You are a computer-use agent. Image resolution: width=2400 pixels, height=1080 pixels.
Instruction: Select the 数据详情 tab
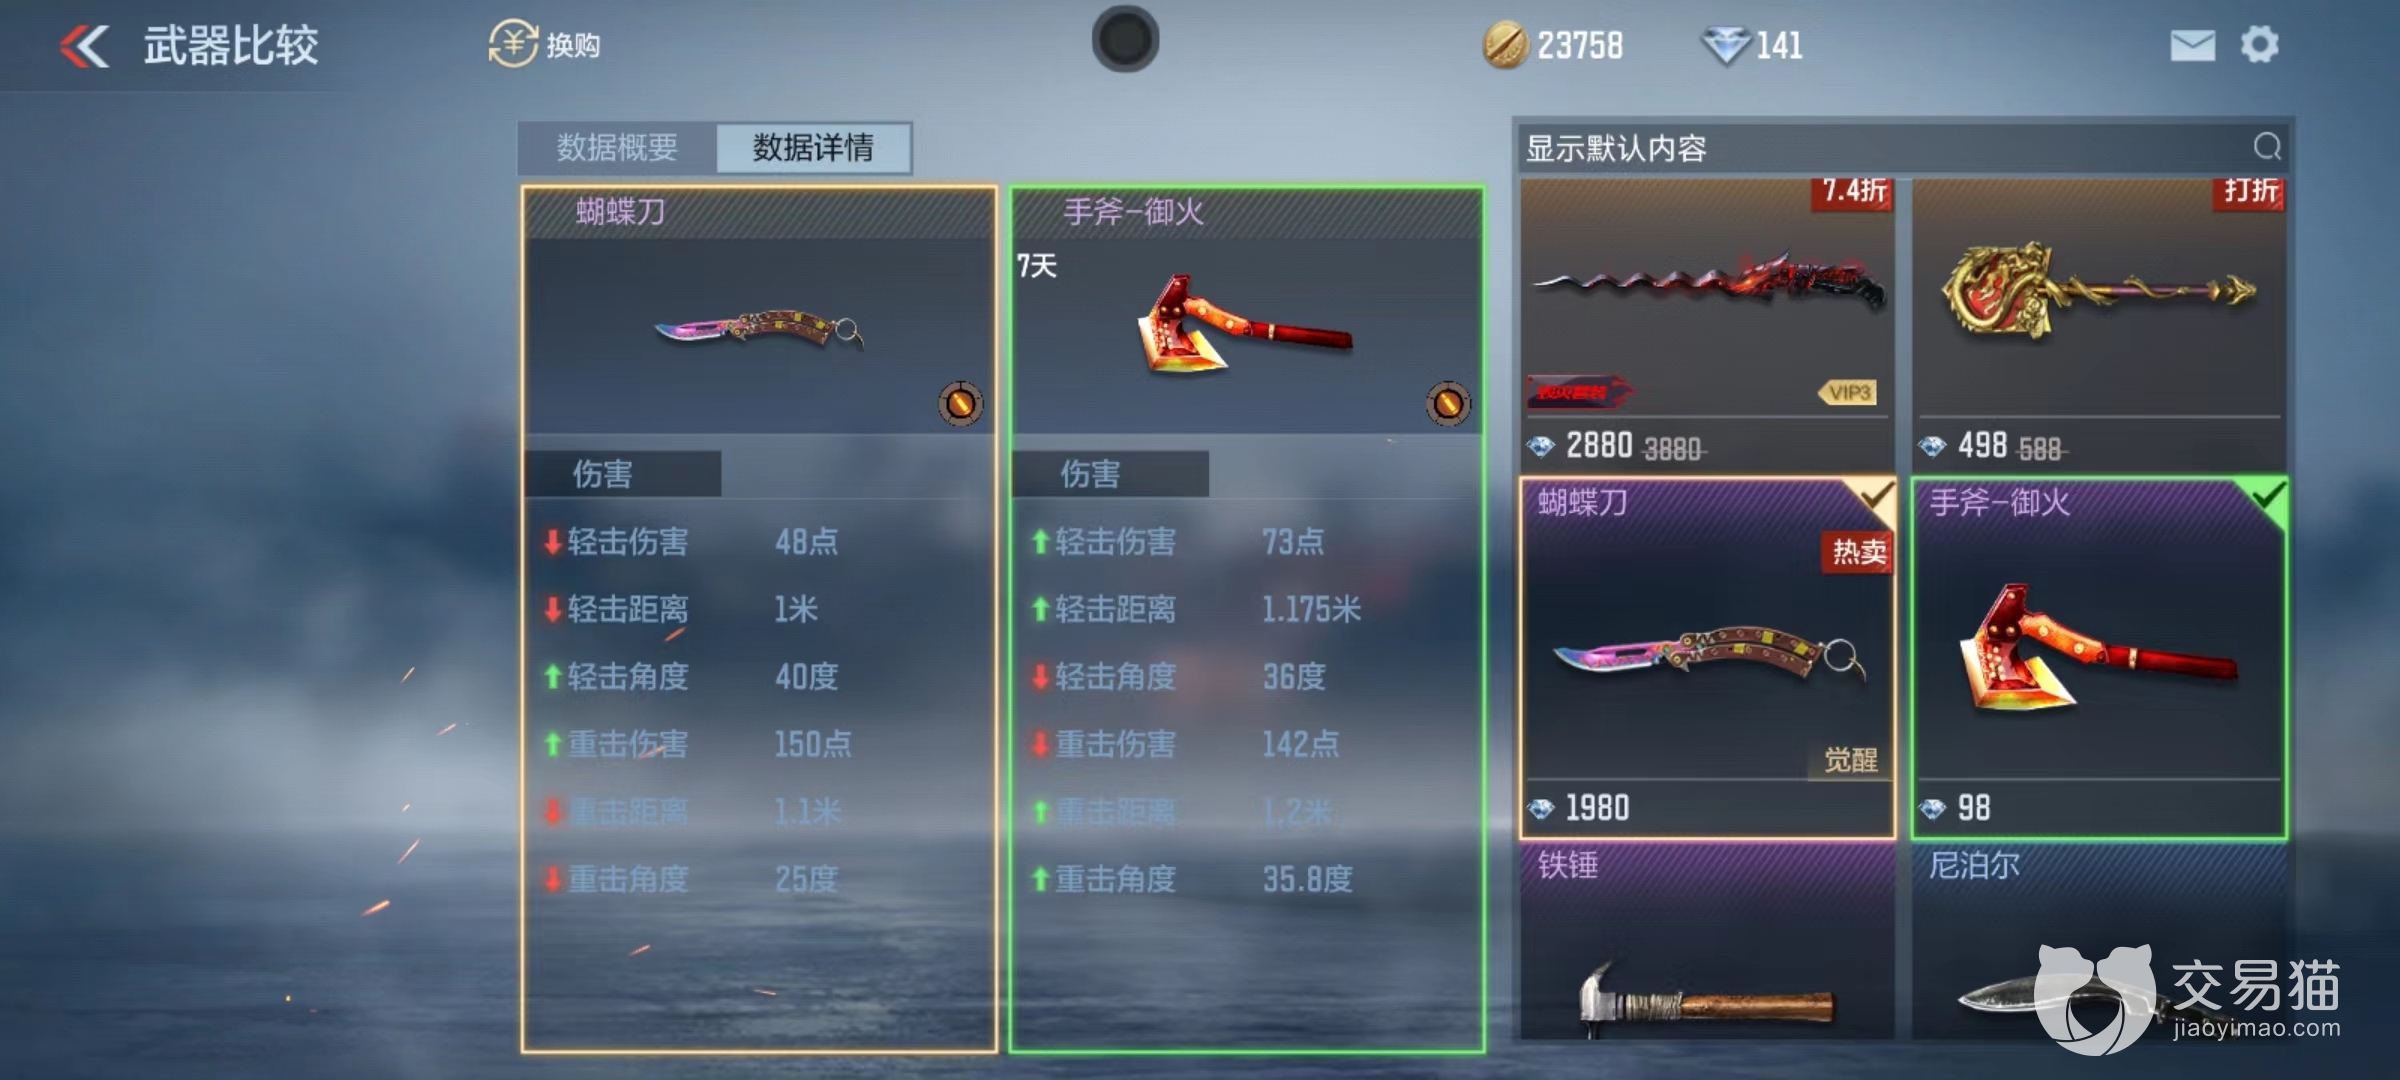tap(813, 148)
